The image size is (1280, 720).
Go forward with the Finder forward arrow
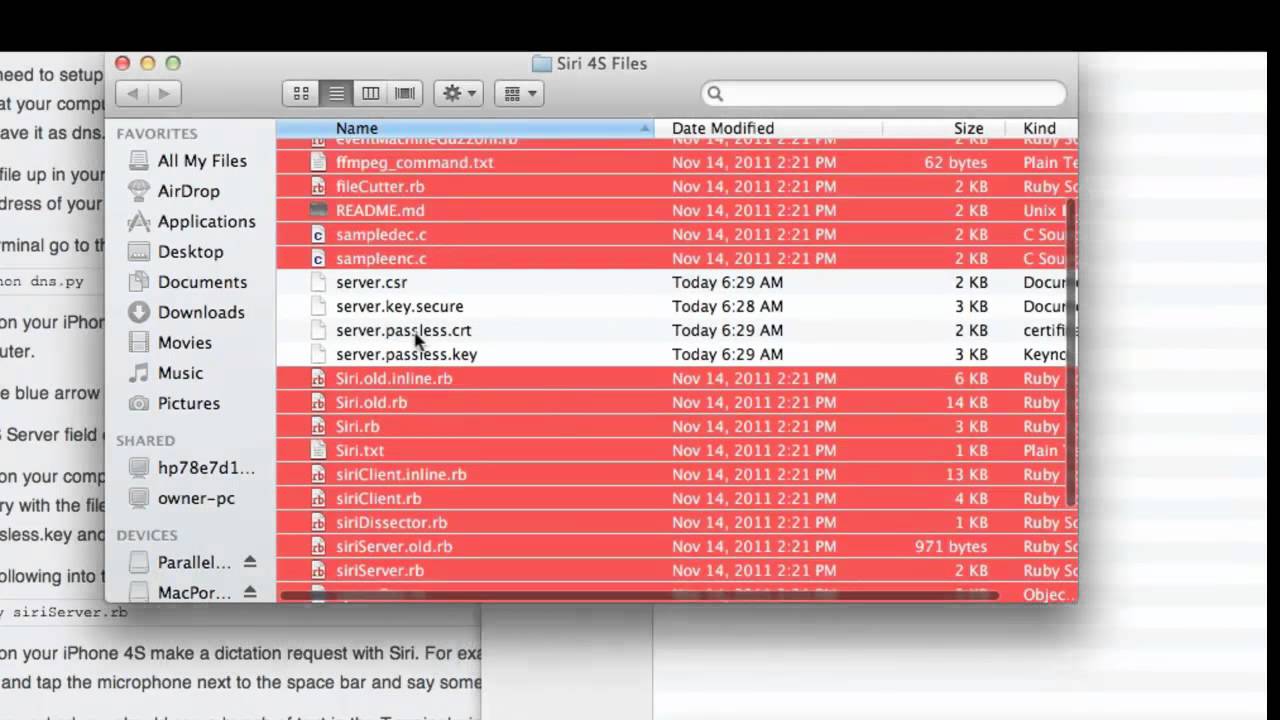pos(164,94)
